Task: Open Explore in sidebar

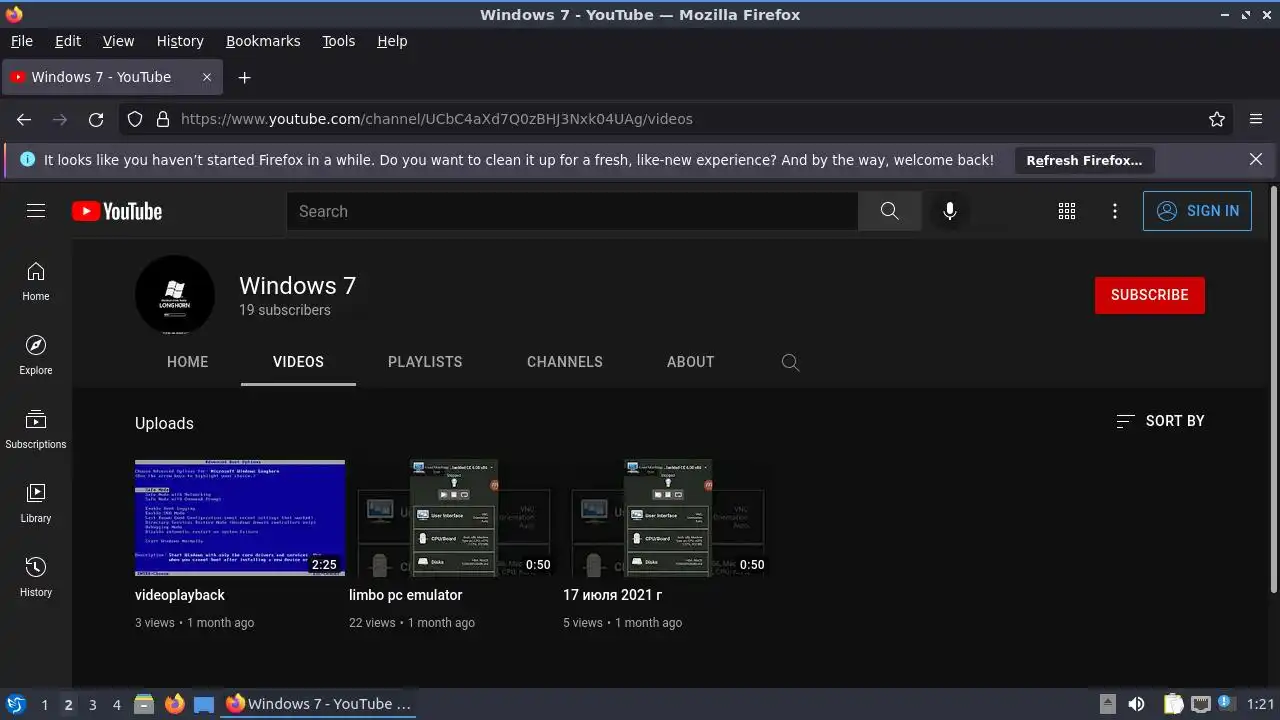Action: [x=36, y=355]
